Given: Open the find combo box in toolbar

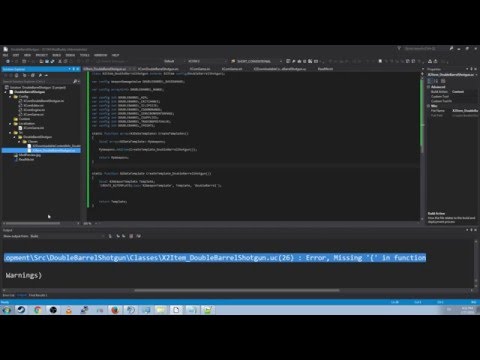Looking at the screenshot, I should point(257,61).
